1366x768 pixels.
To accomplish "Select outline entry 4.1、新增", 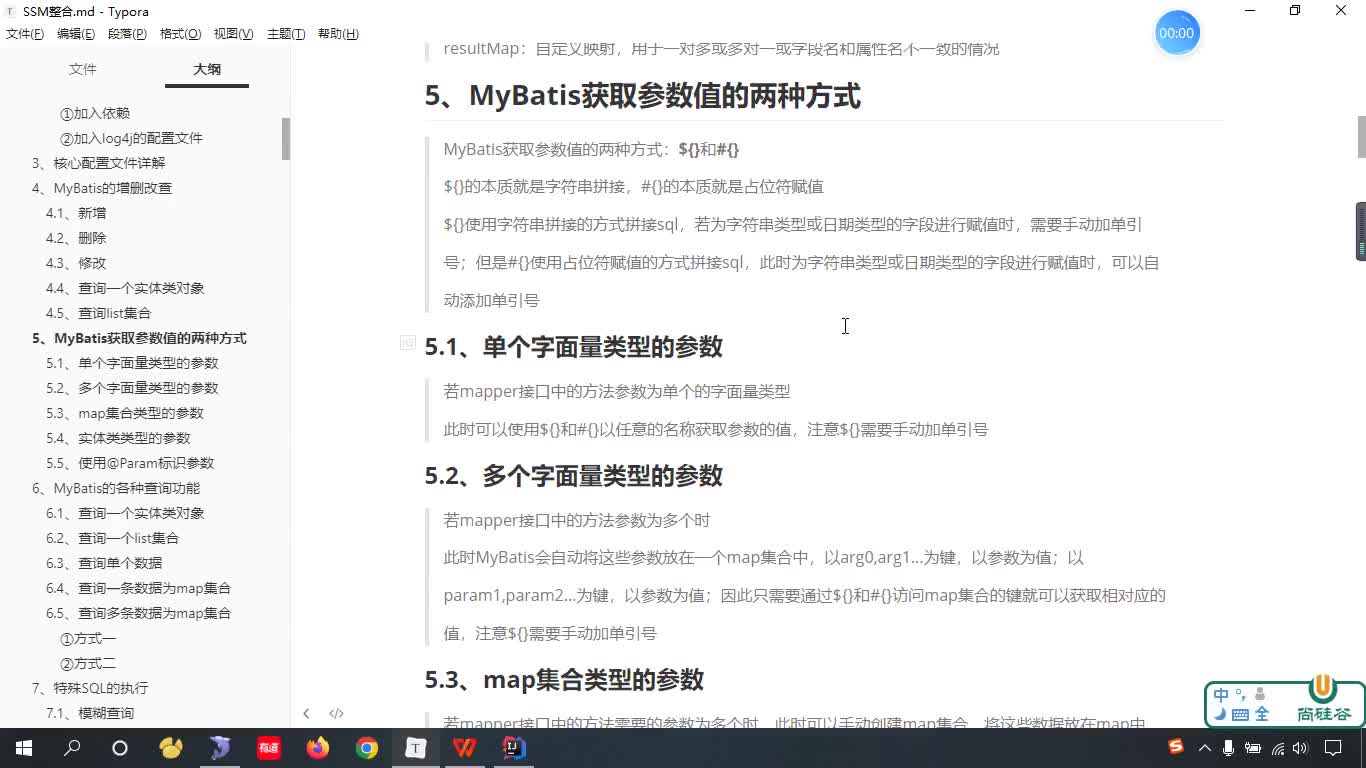I will click(76, 213).
